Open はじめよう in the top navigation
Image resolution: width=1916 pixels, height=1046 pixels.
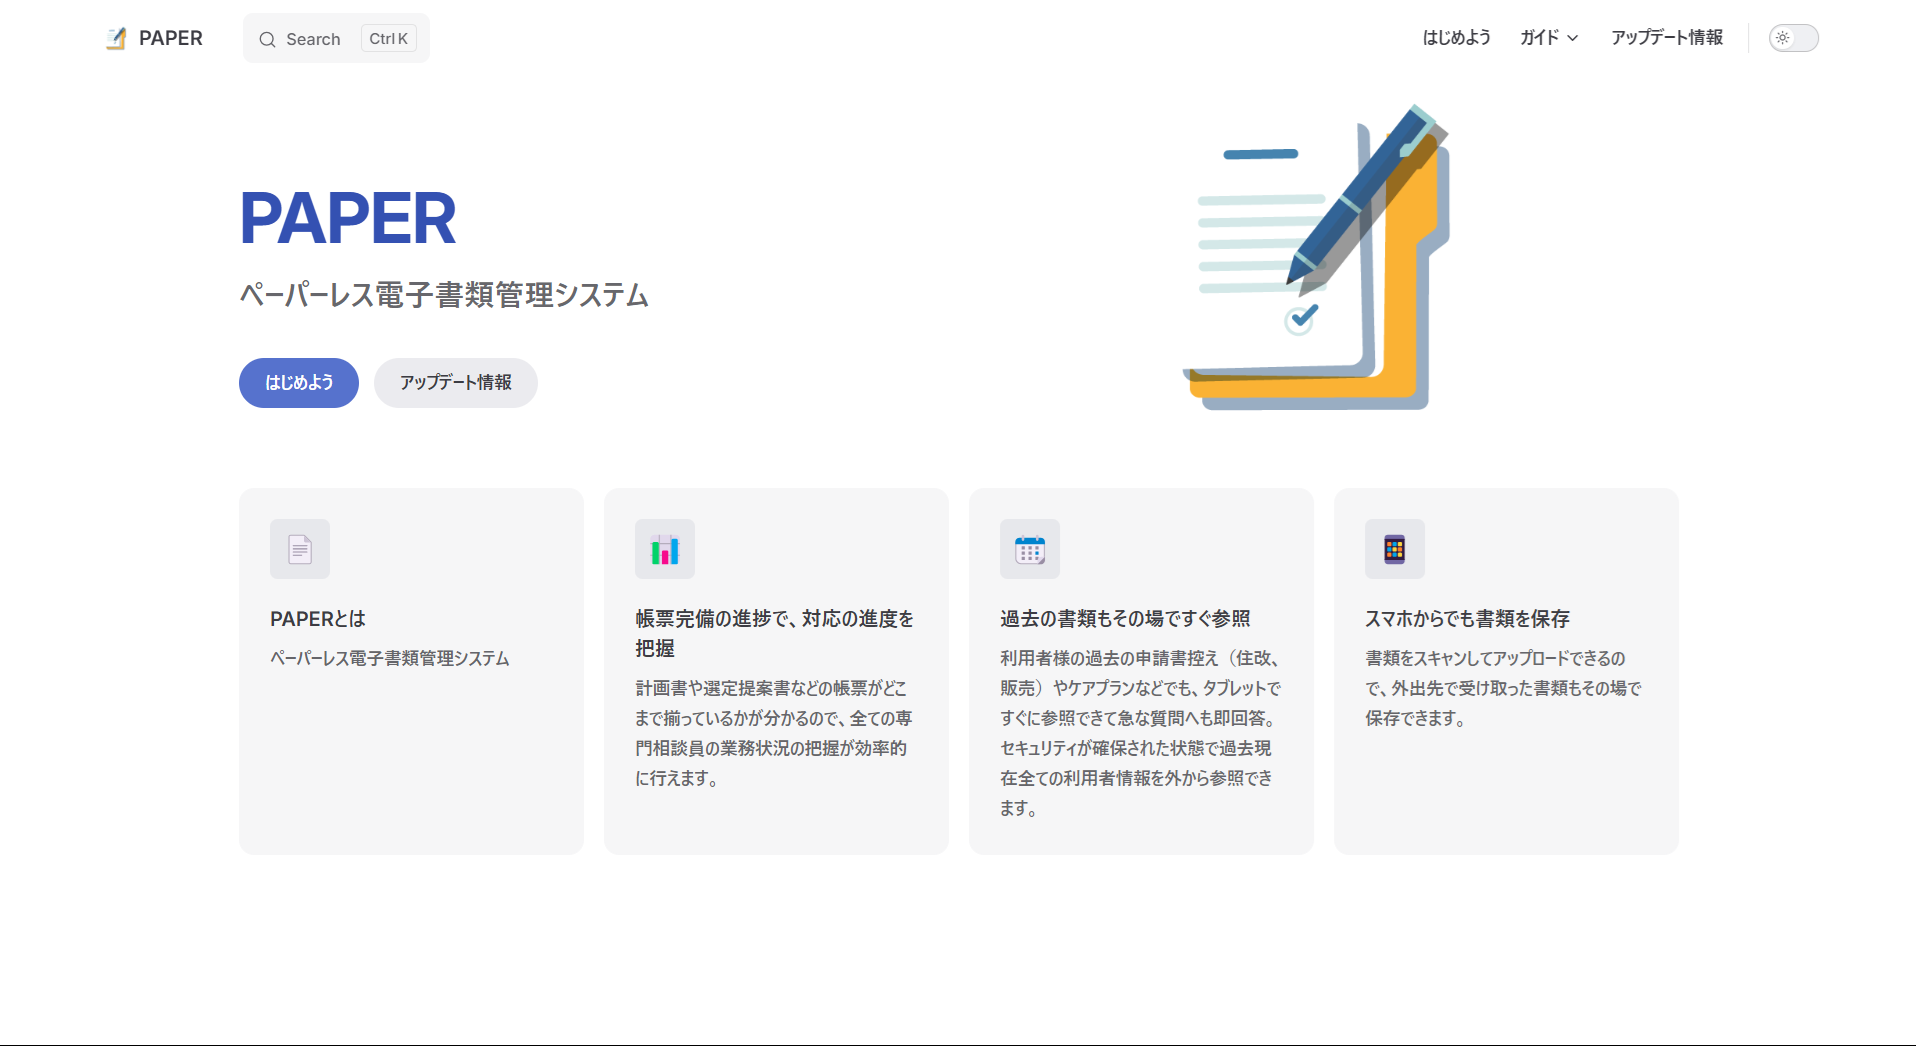click(x=1456, y=38)
